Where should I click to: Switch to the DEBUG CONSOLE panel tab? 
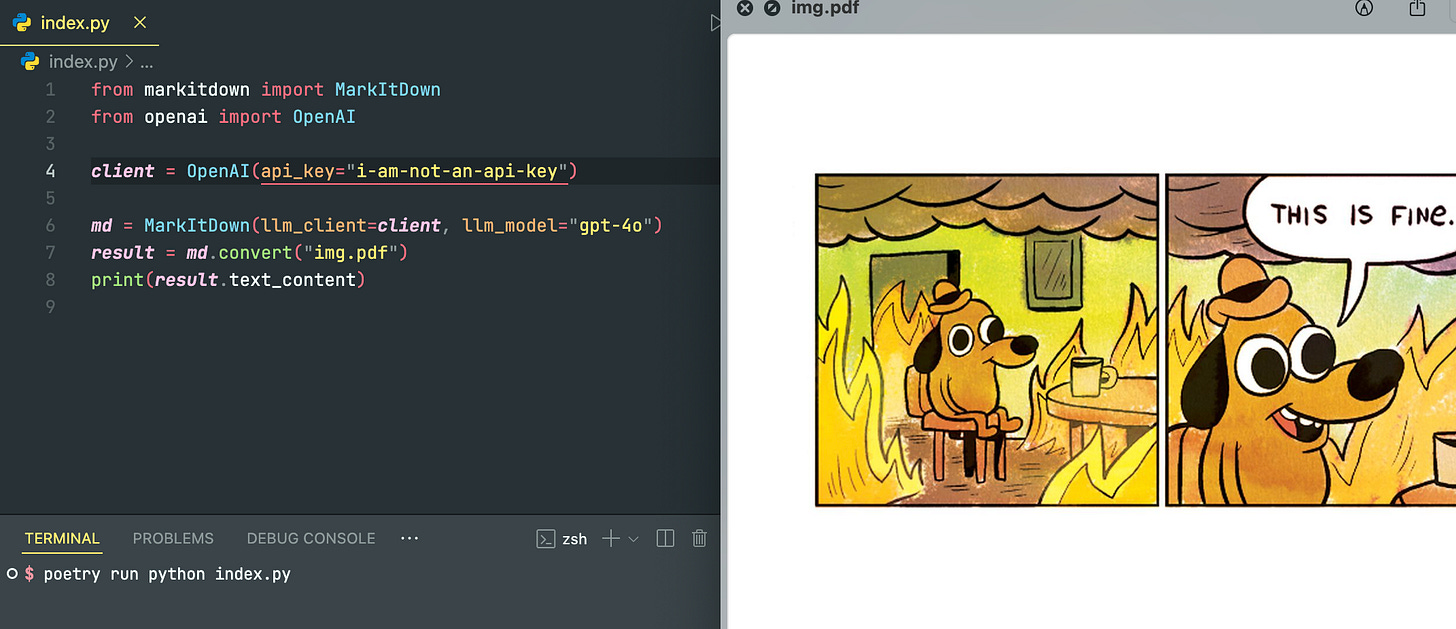pyautogui.click(x=311, y=538)
